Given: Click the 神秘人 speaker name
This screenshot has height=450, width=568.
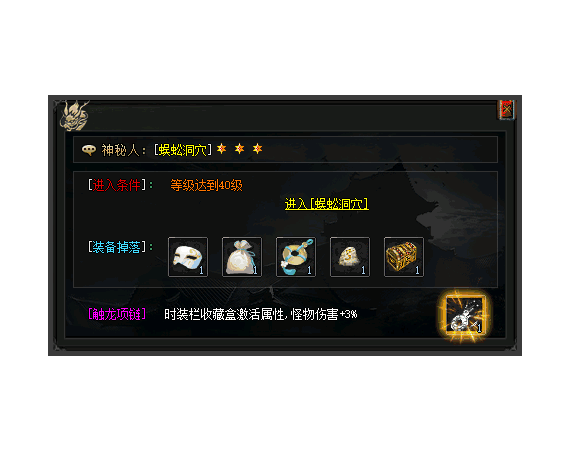Looking at the screenshot, I should 120,150.
